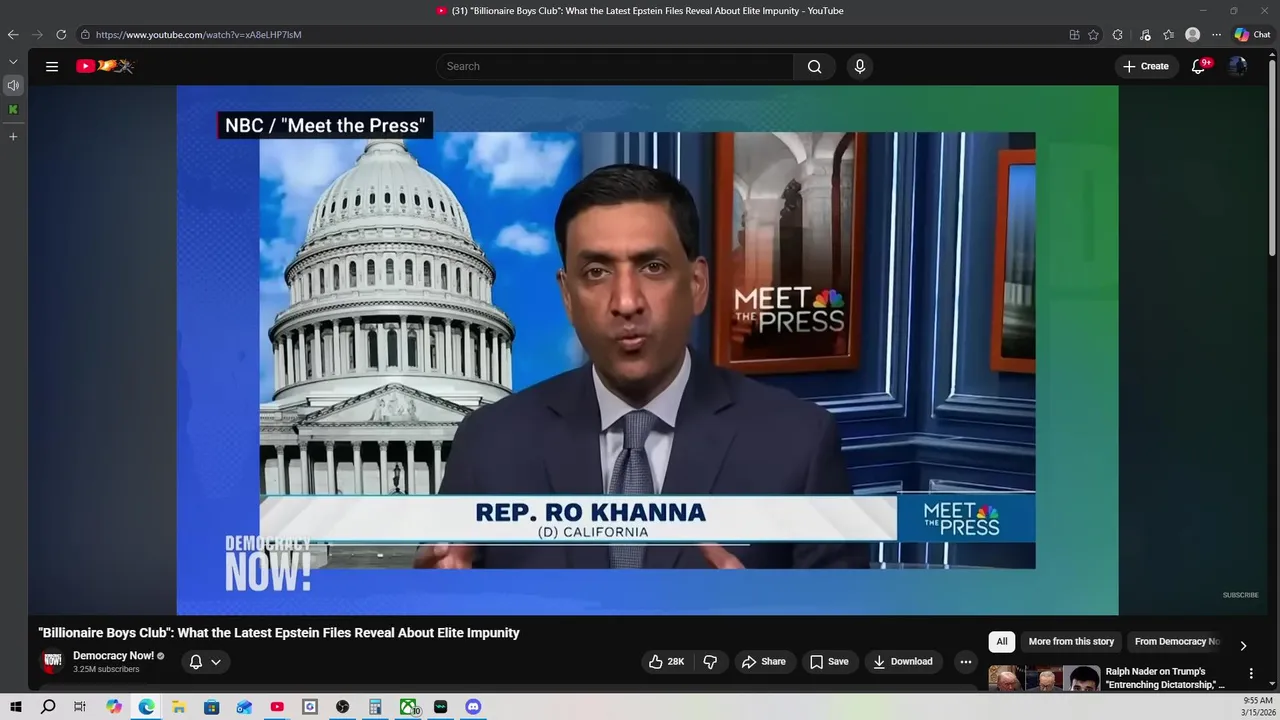This screenshot has height=720, width=1280.
Task: Click the video title text
Action: point(279,633)
